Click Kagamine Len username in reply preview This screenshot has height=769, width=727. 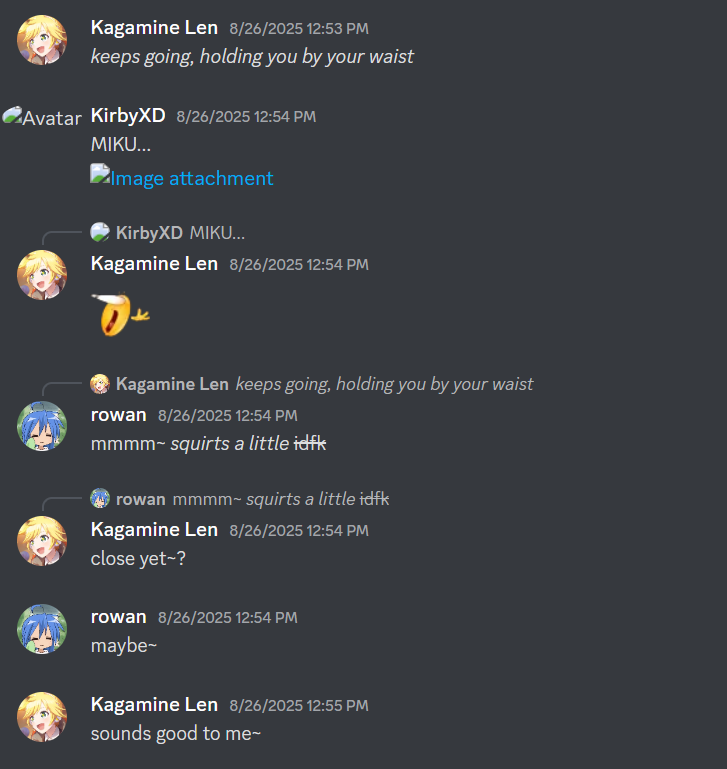172,384
